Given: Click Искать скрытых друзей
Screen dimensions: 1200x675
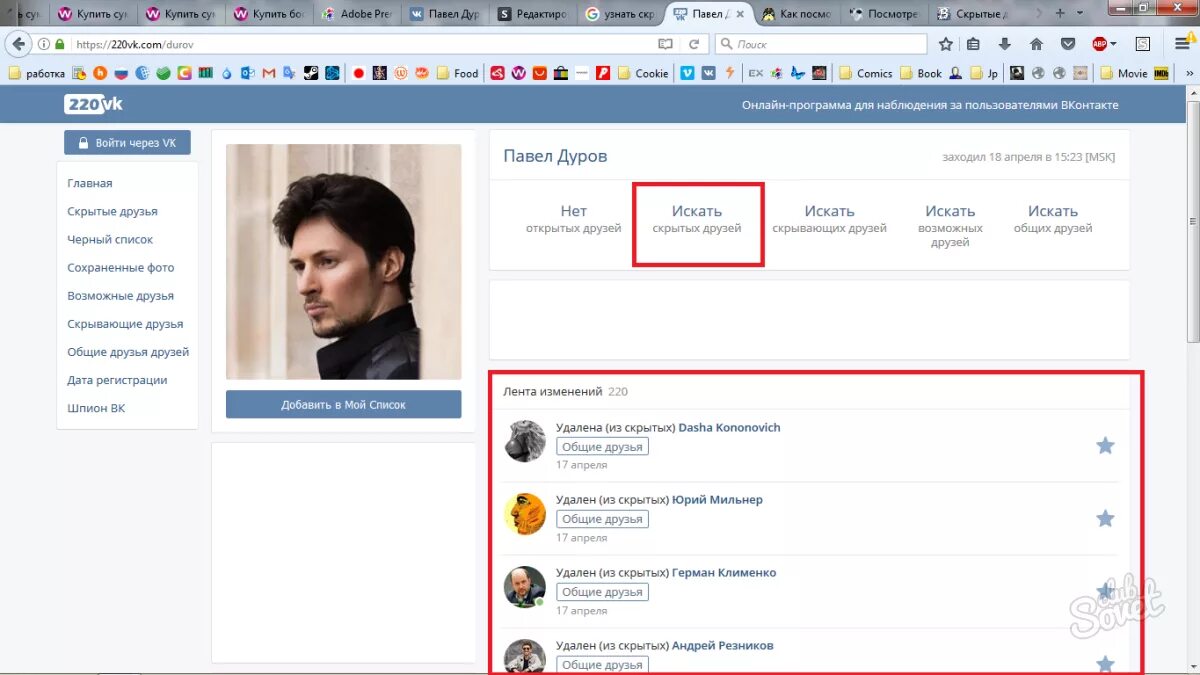Looking at the screenshot, I should [697, 219].
